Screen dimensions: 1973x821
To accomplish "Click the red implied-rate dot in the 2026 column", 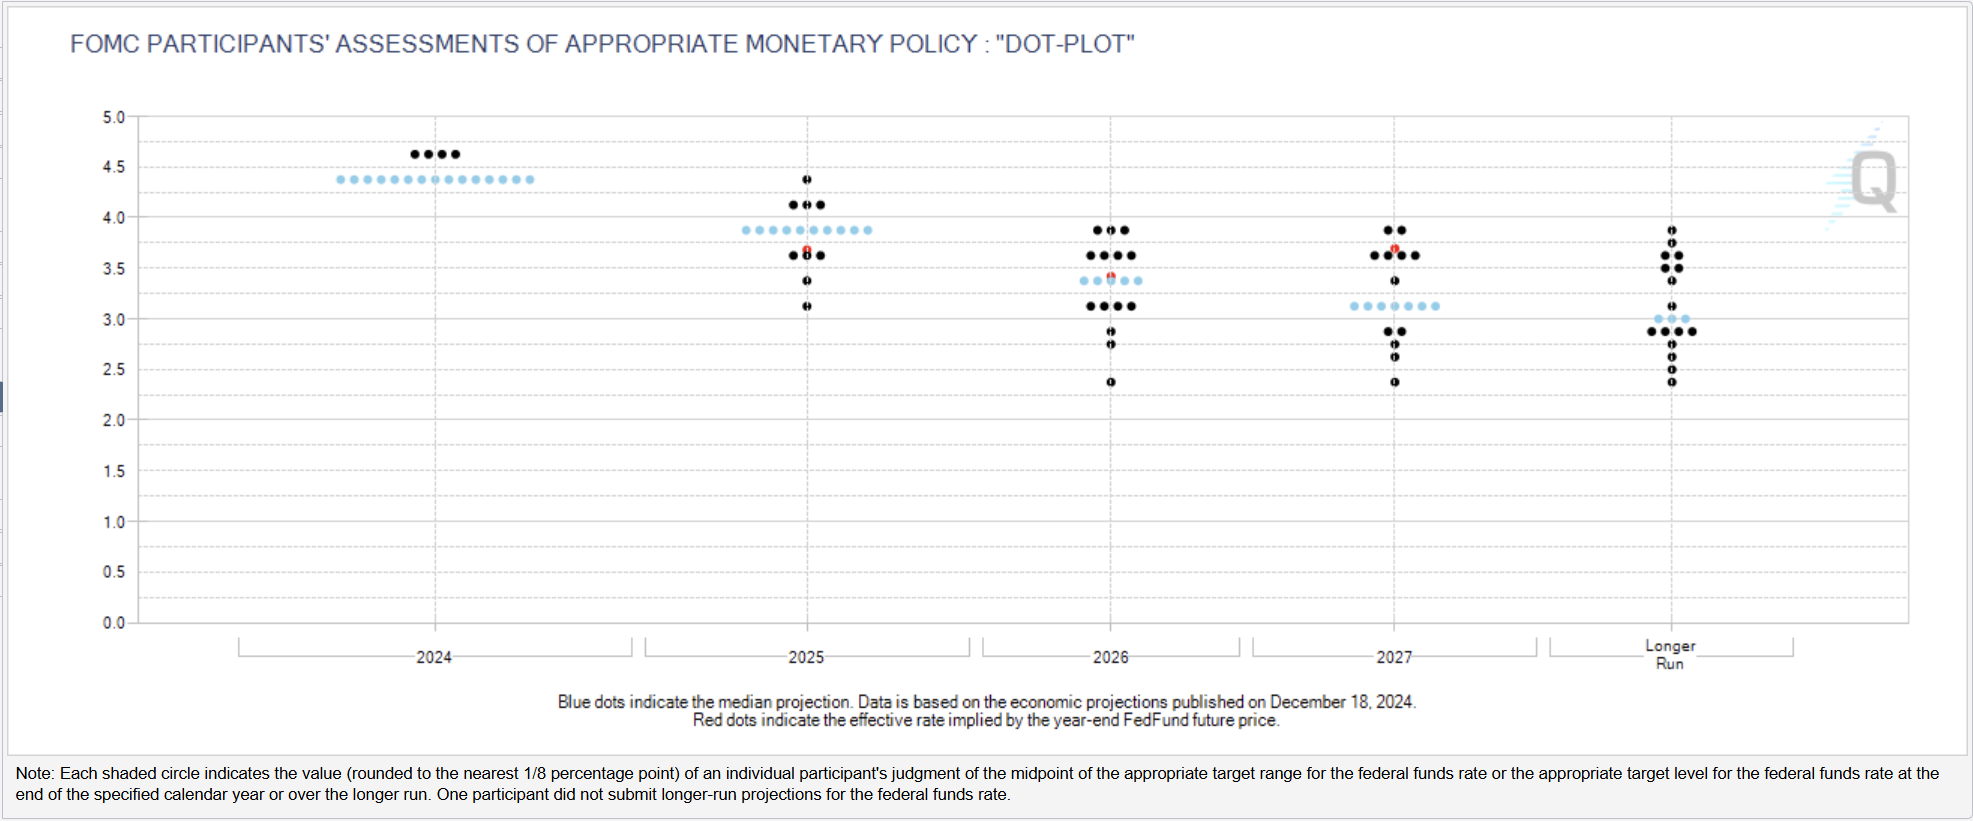I will pyautogui.click(x=1111, y=276).
